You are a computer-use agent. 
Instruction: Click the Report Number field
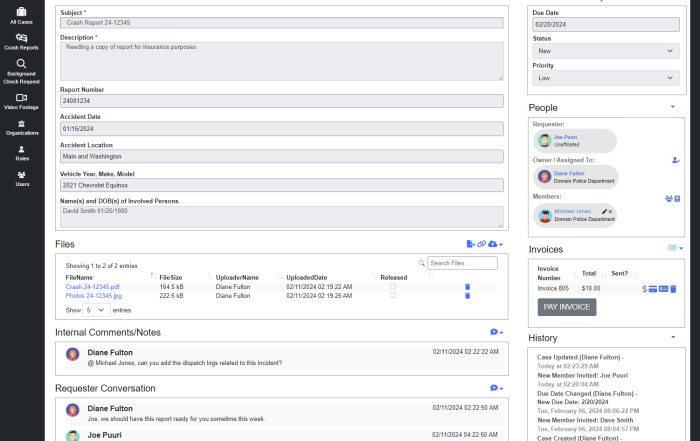(x=282, y=101)
